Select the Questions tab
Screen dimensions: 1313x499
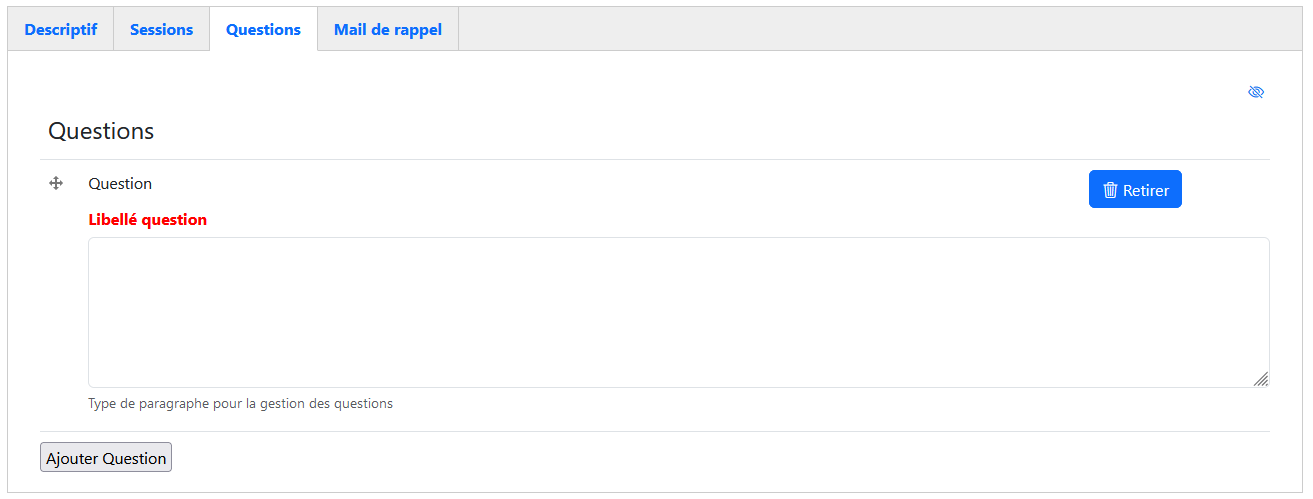click(263, 29)
